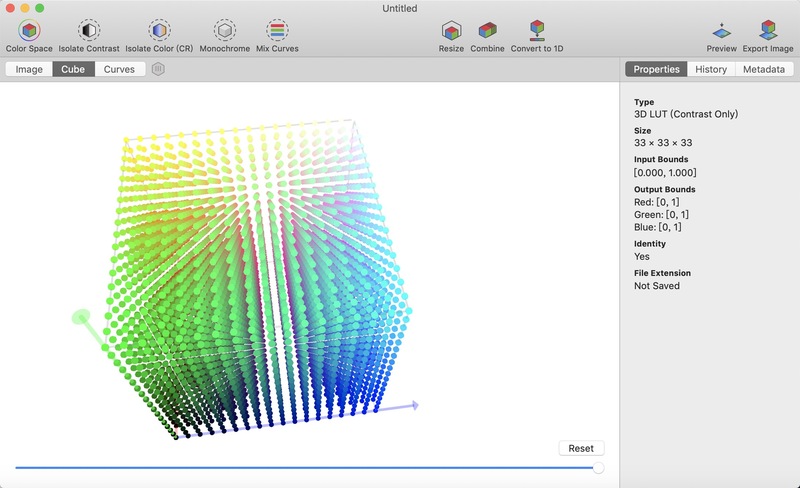This screenshot has width=800, height=488.
Task: Convert LUT with Monochrome tool
Action: 224,37
